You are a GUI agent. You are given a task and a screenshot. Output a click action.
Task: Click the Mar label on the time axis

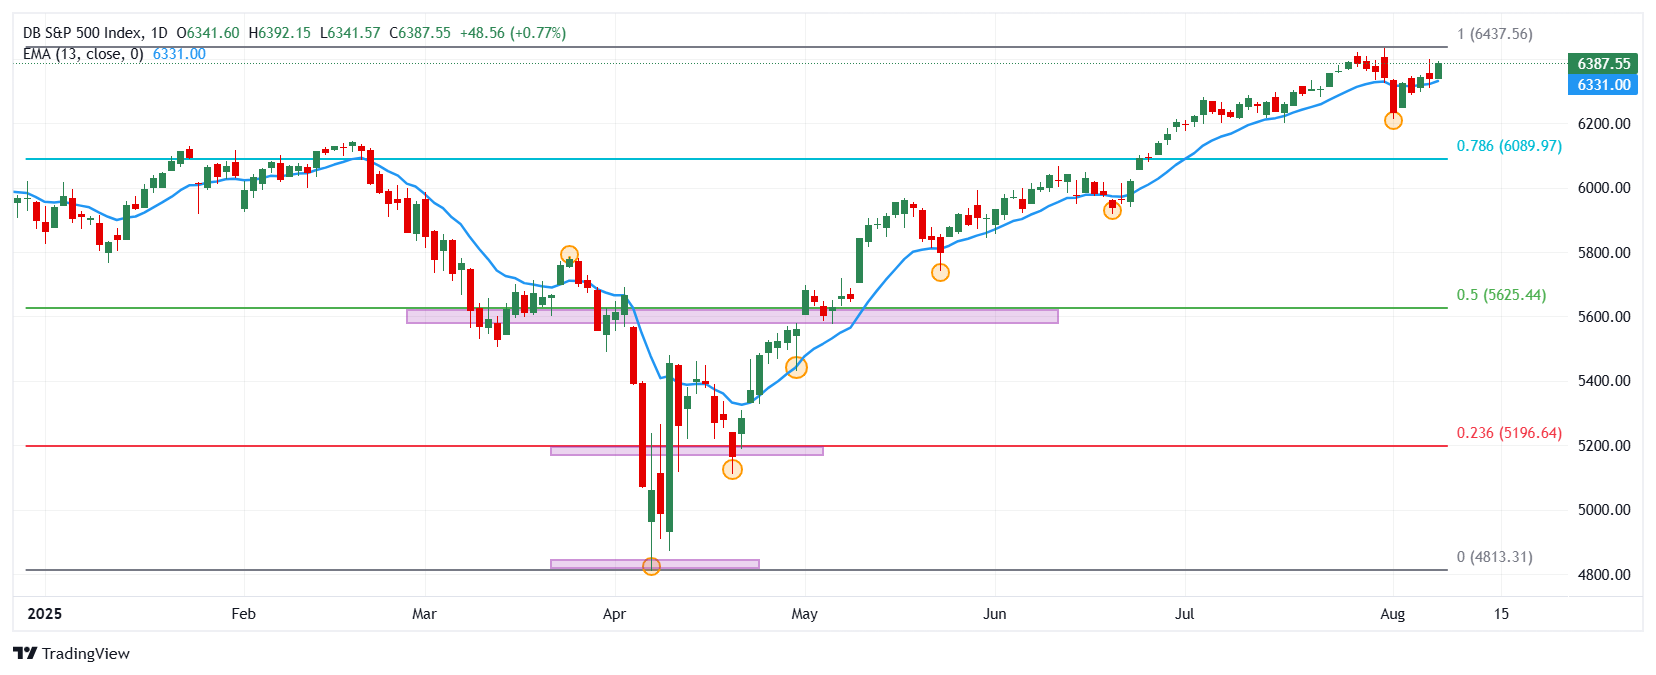[x=424, y=614]
